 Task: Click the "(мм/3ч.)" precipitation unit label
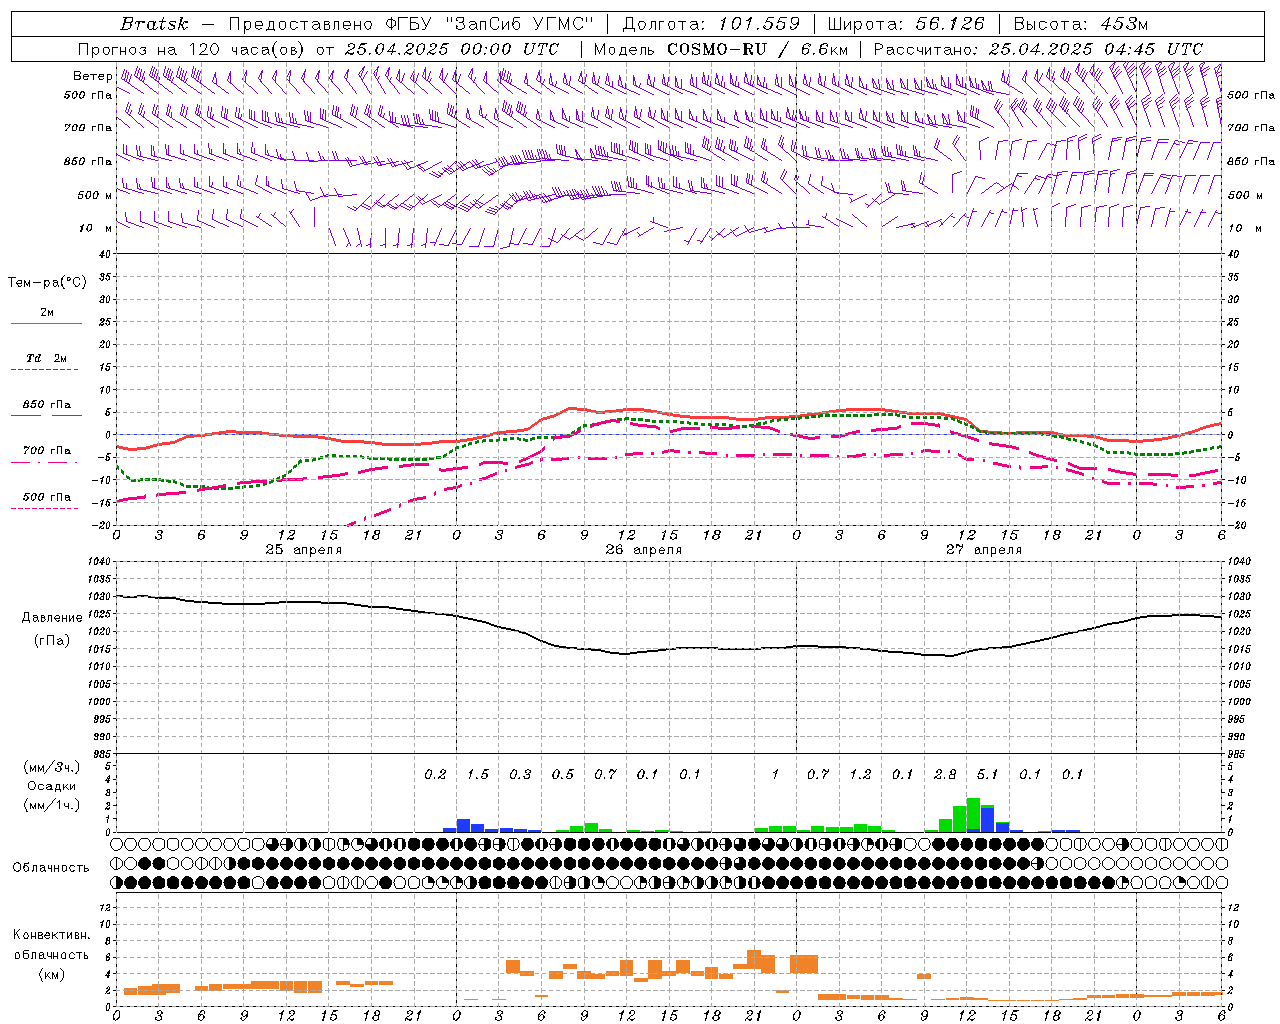click(x=51, y=768)
